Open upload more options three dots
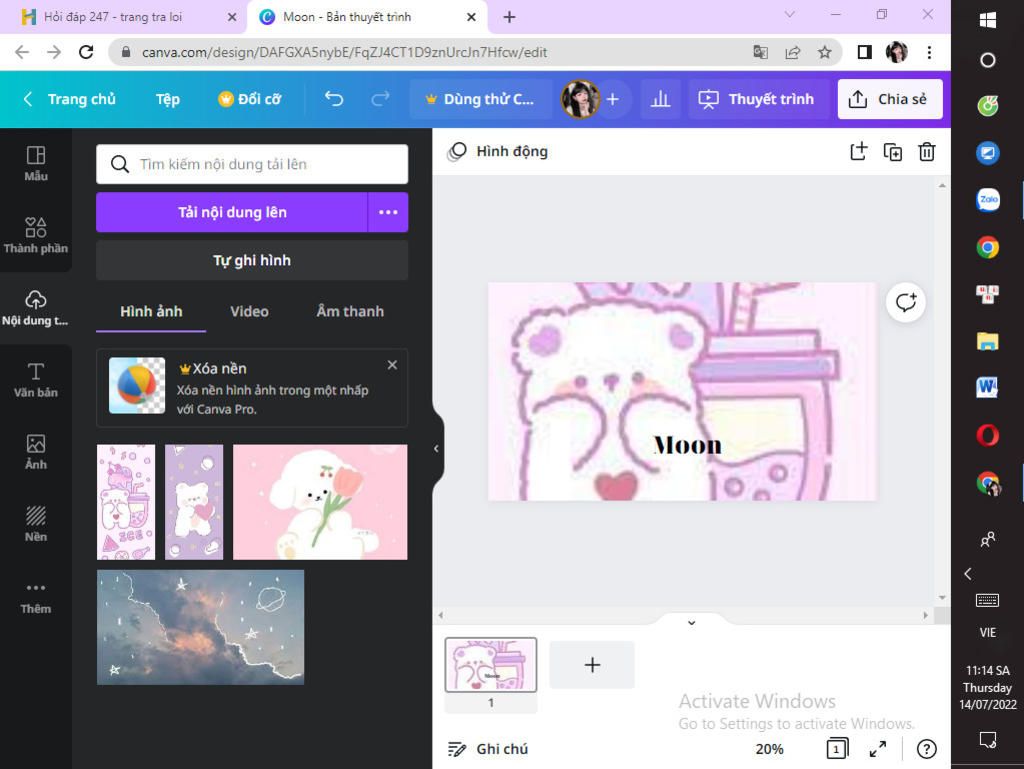This screenshot has height=769, width=1024. [388, 212]
